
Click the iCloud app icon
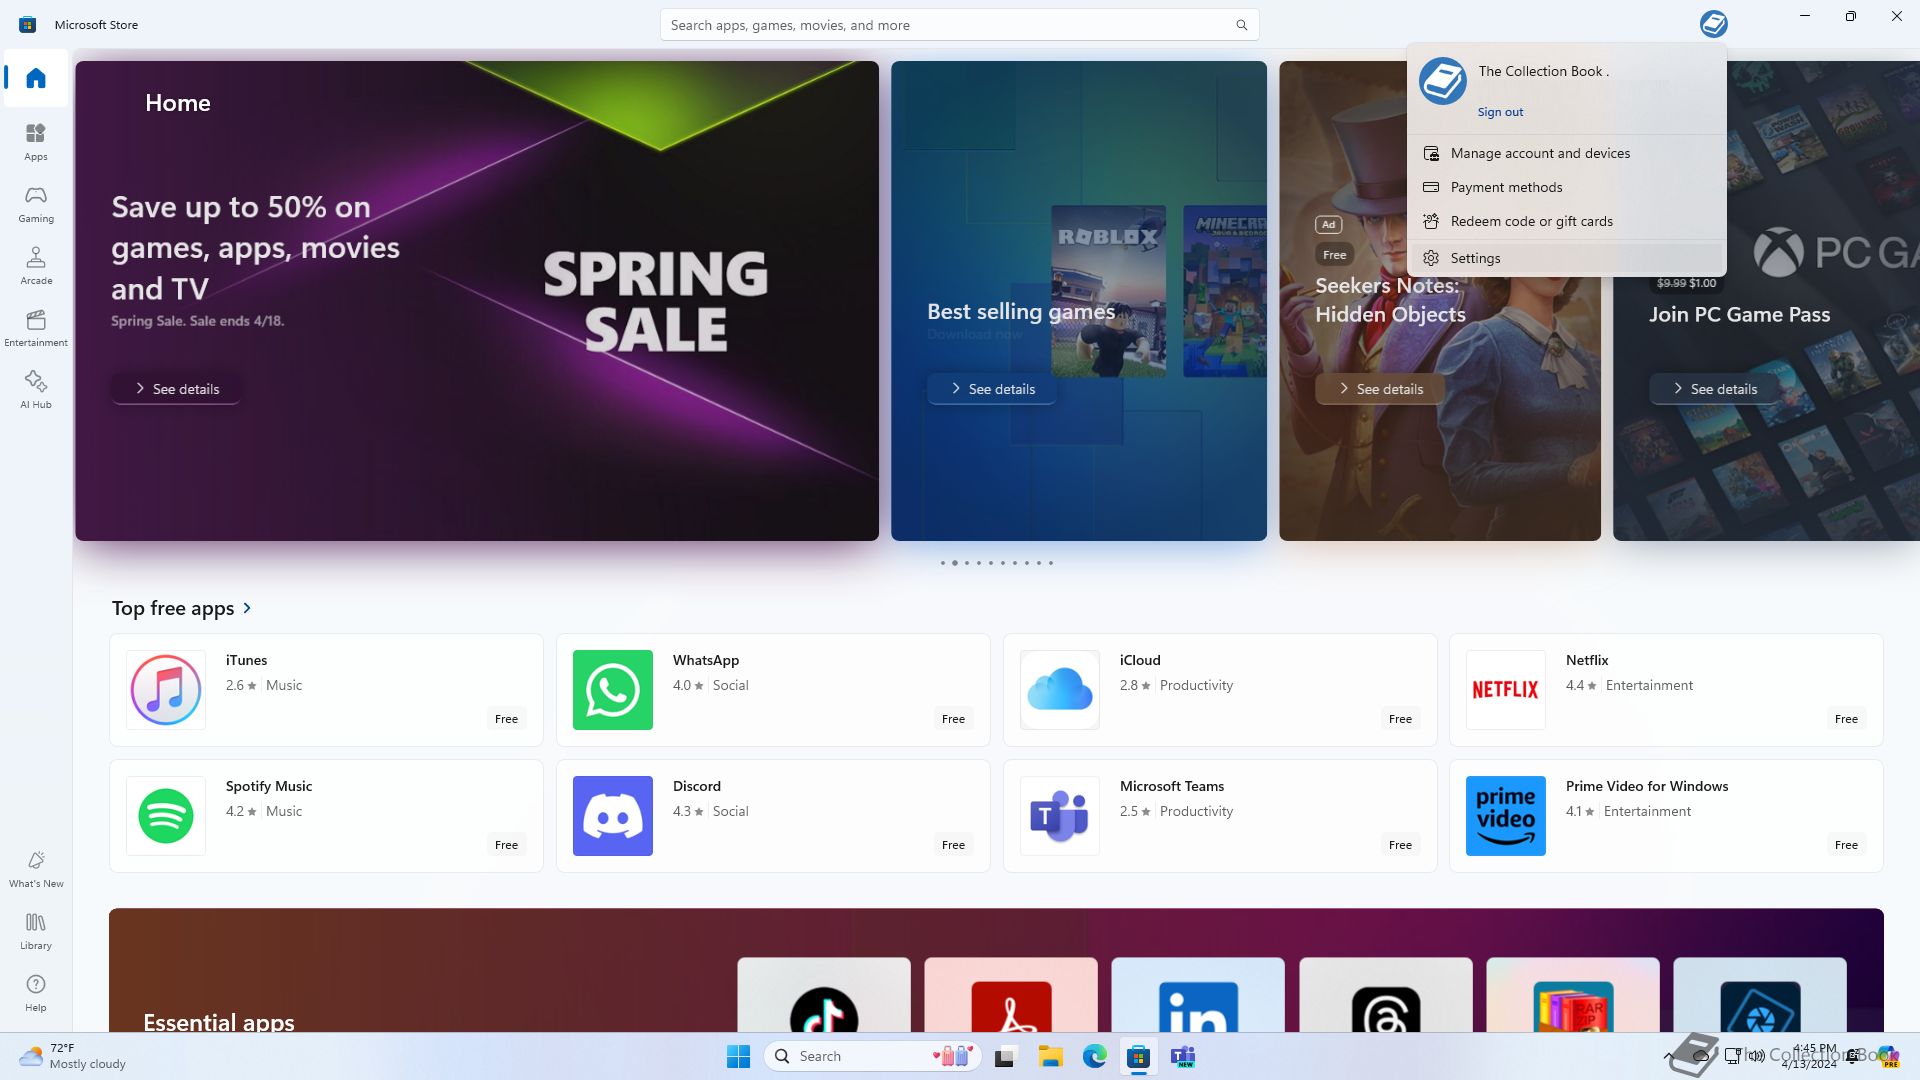[1060, 690]
